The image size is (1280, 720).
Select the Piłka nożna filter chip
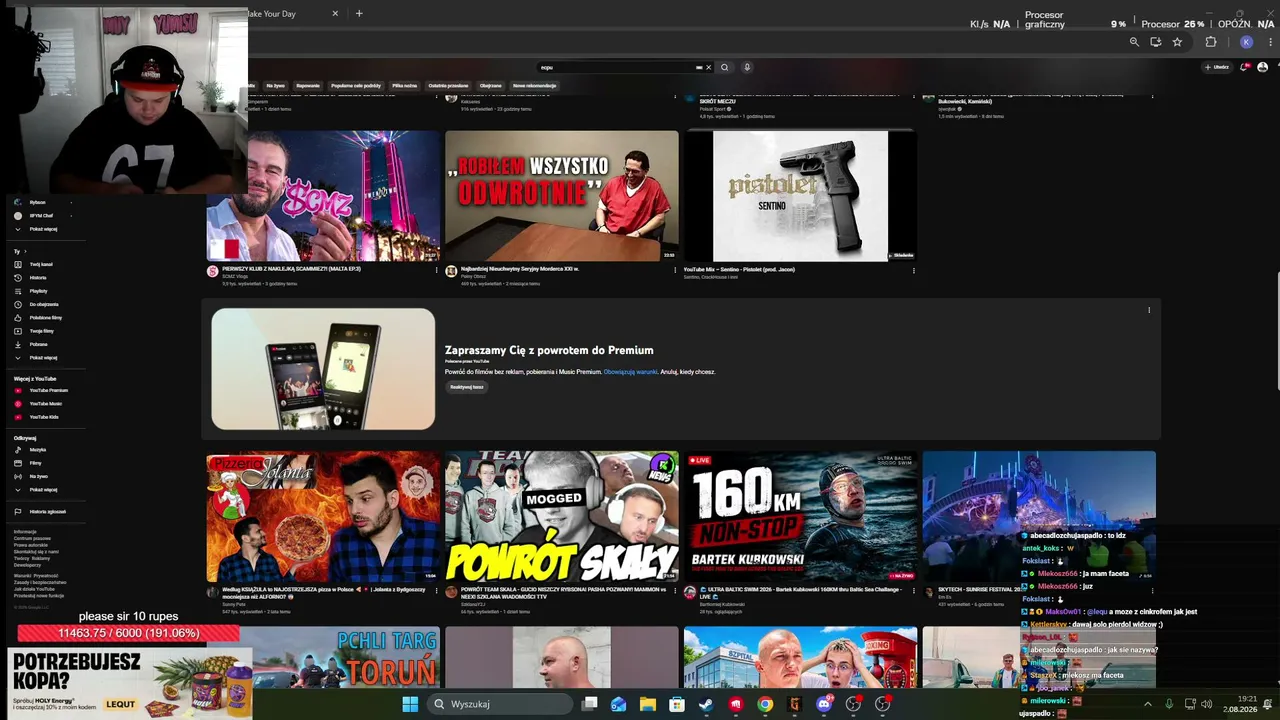[405, 86]
